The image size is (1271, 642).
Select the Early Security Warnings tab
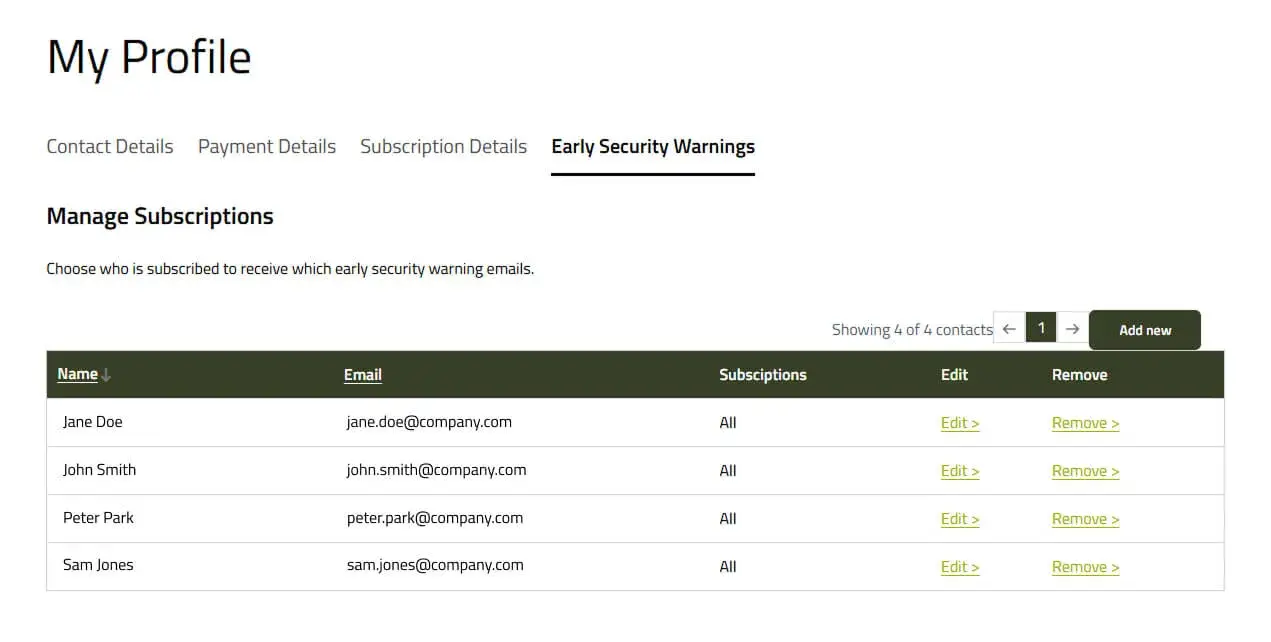click(x=653, y=147)
